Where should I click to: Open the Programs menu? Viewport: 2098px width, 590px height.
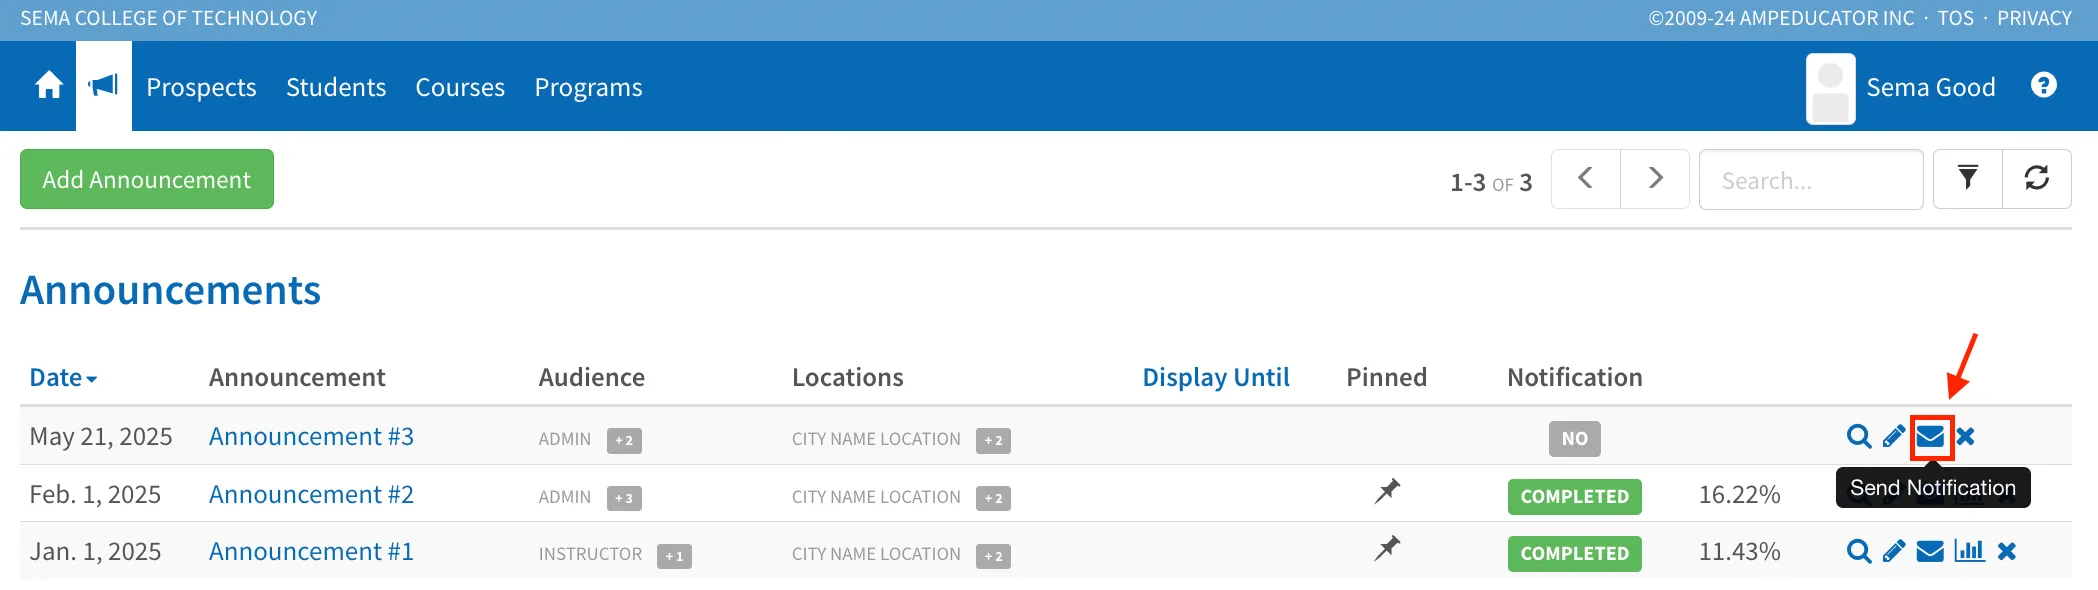[x=588, y=88]
